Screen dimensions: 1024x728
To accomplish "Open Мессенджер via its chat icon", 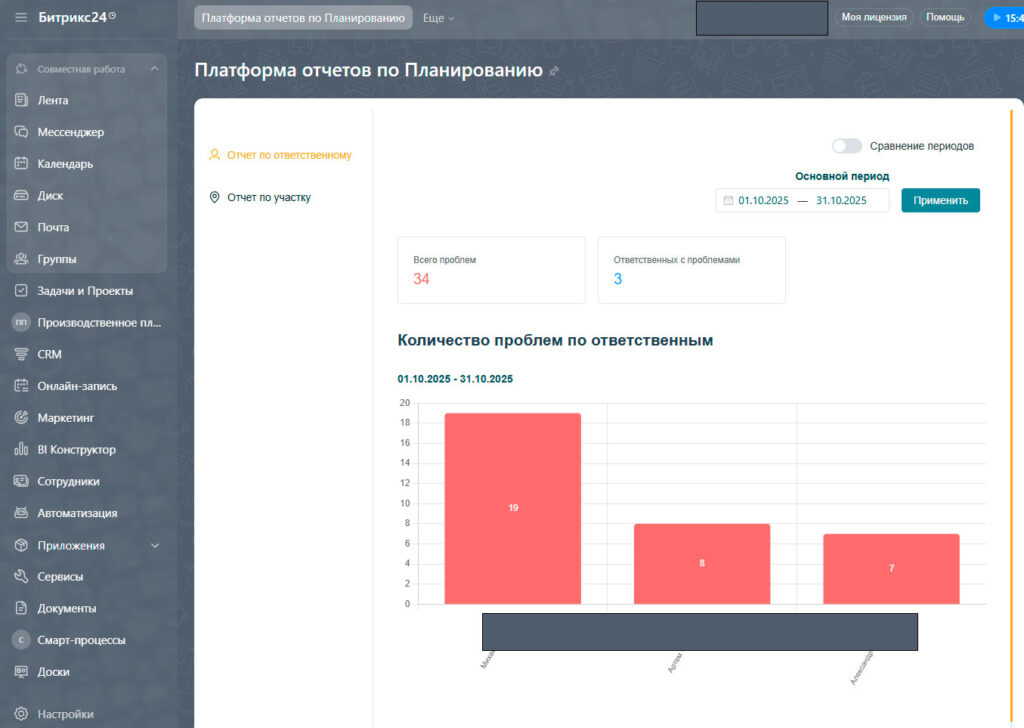I will (x=21, y=132).
